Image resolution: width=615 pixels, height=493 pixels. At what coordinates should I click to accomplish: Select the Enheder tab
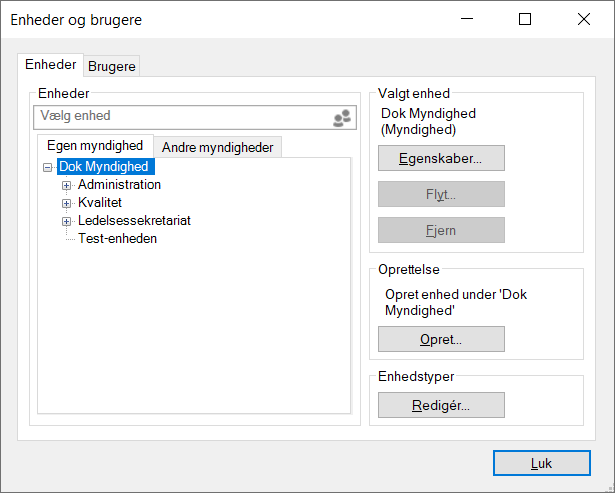(51, 65)
